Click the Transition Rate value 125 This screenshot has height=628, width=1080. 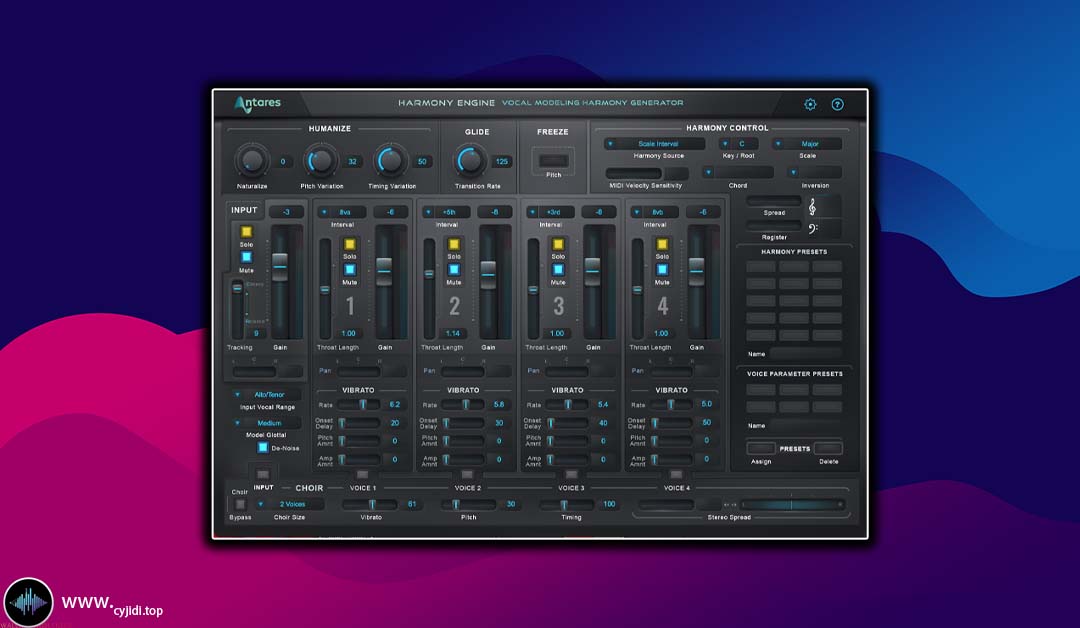tap(501, 161)
